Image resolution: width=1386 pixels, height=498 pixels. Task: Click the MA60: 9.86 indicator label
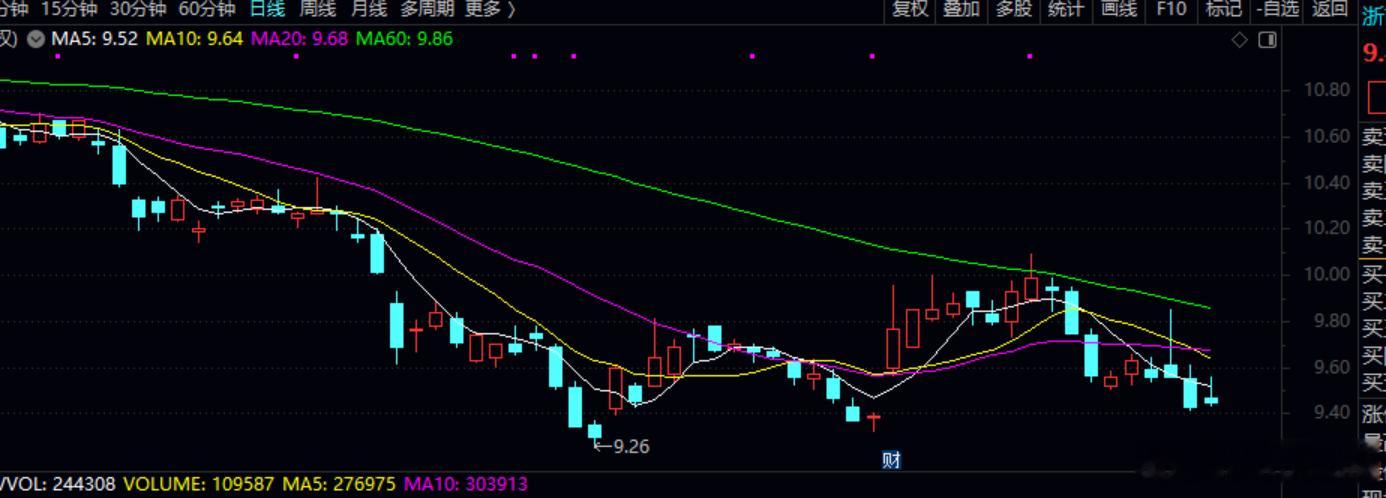pyautogui.click(x=404, y=39)
